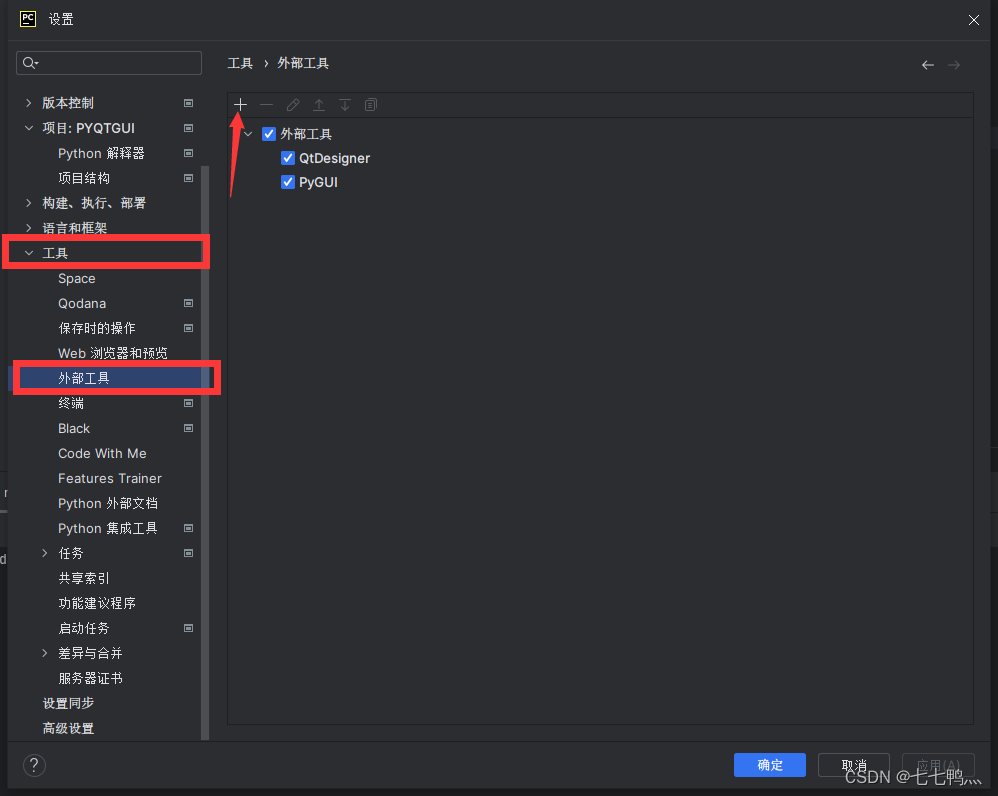Copy selected tool with copy icon
998x796 pixels.
371,104
